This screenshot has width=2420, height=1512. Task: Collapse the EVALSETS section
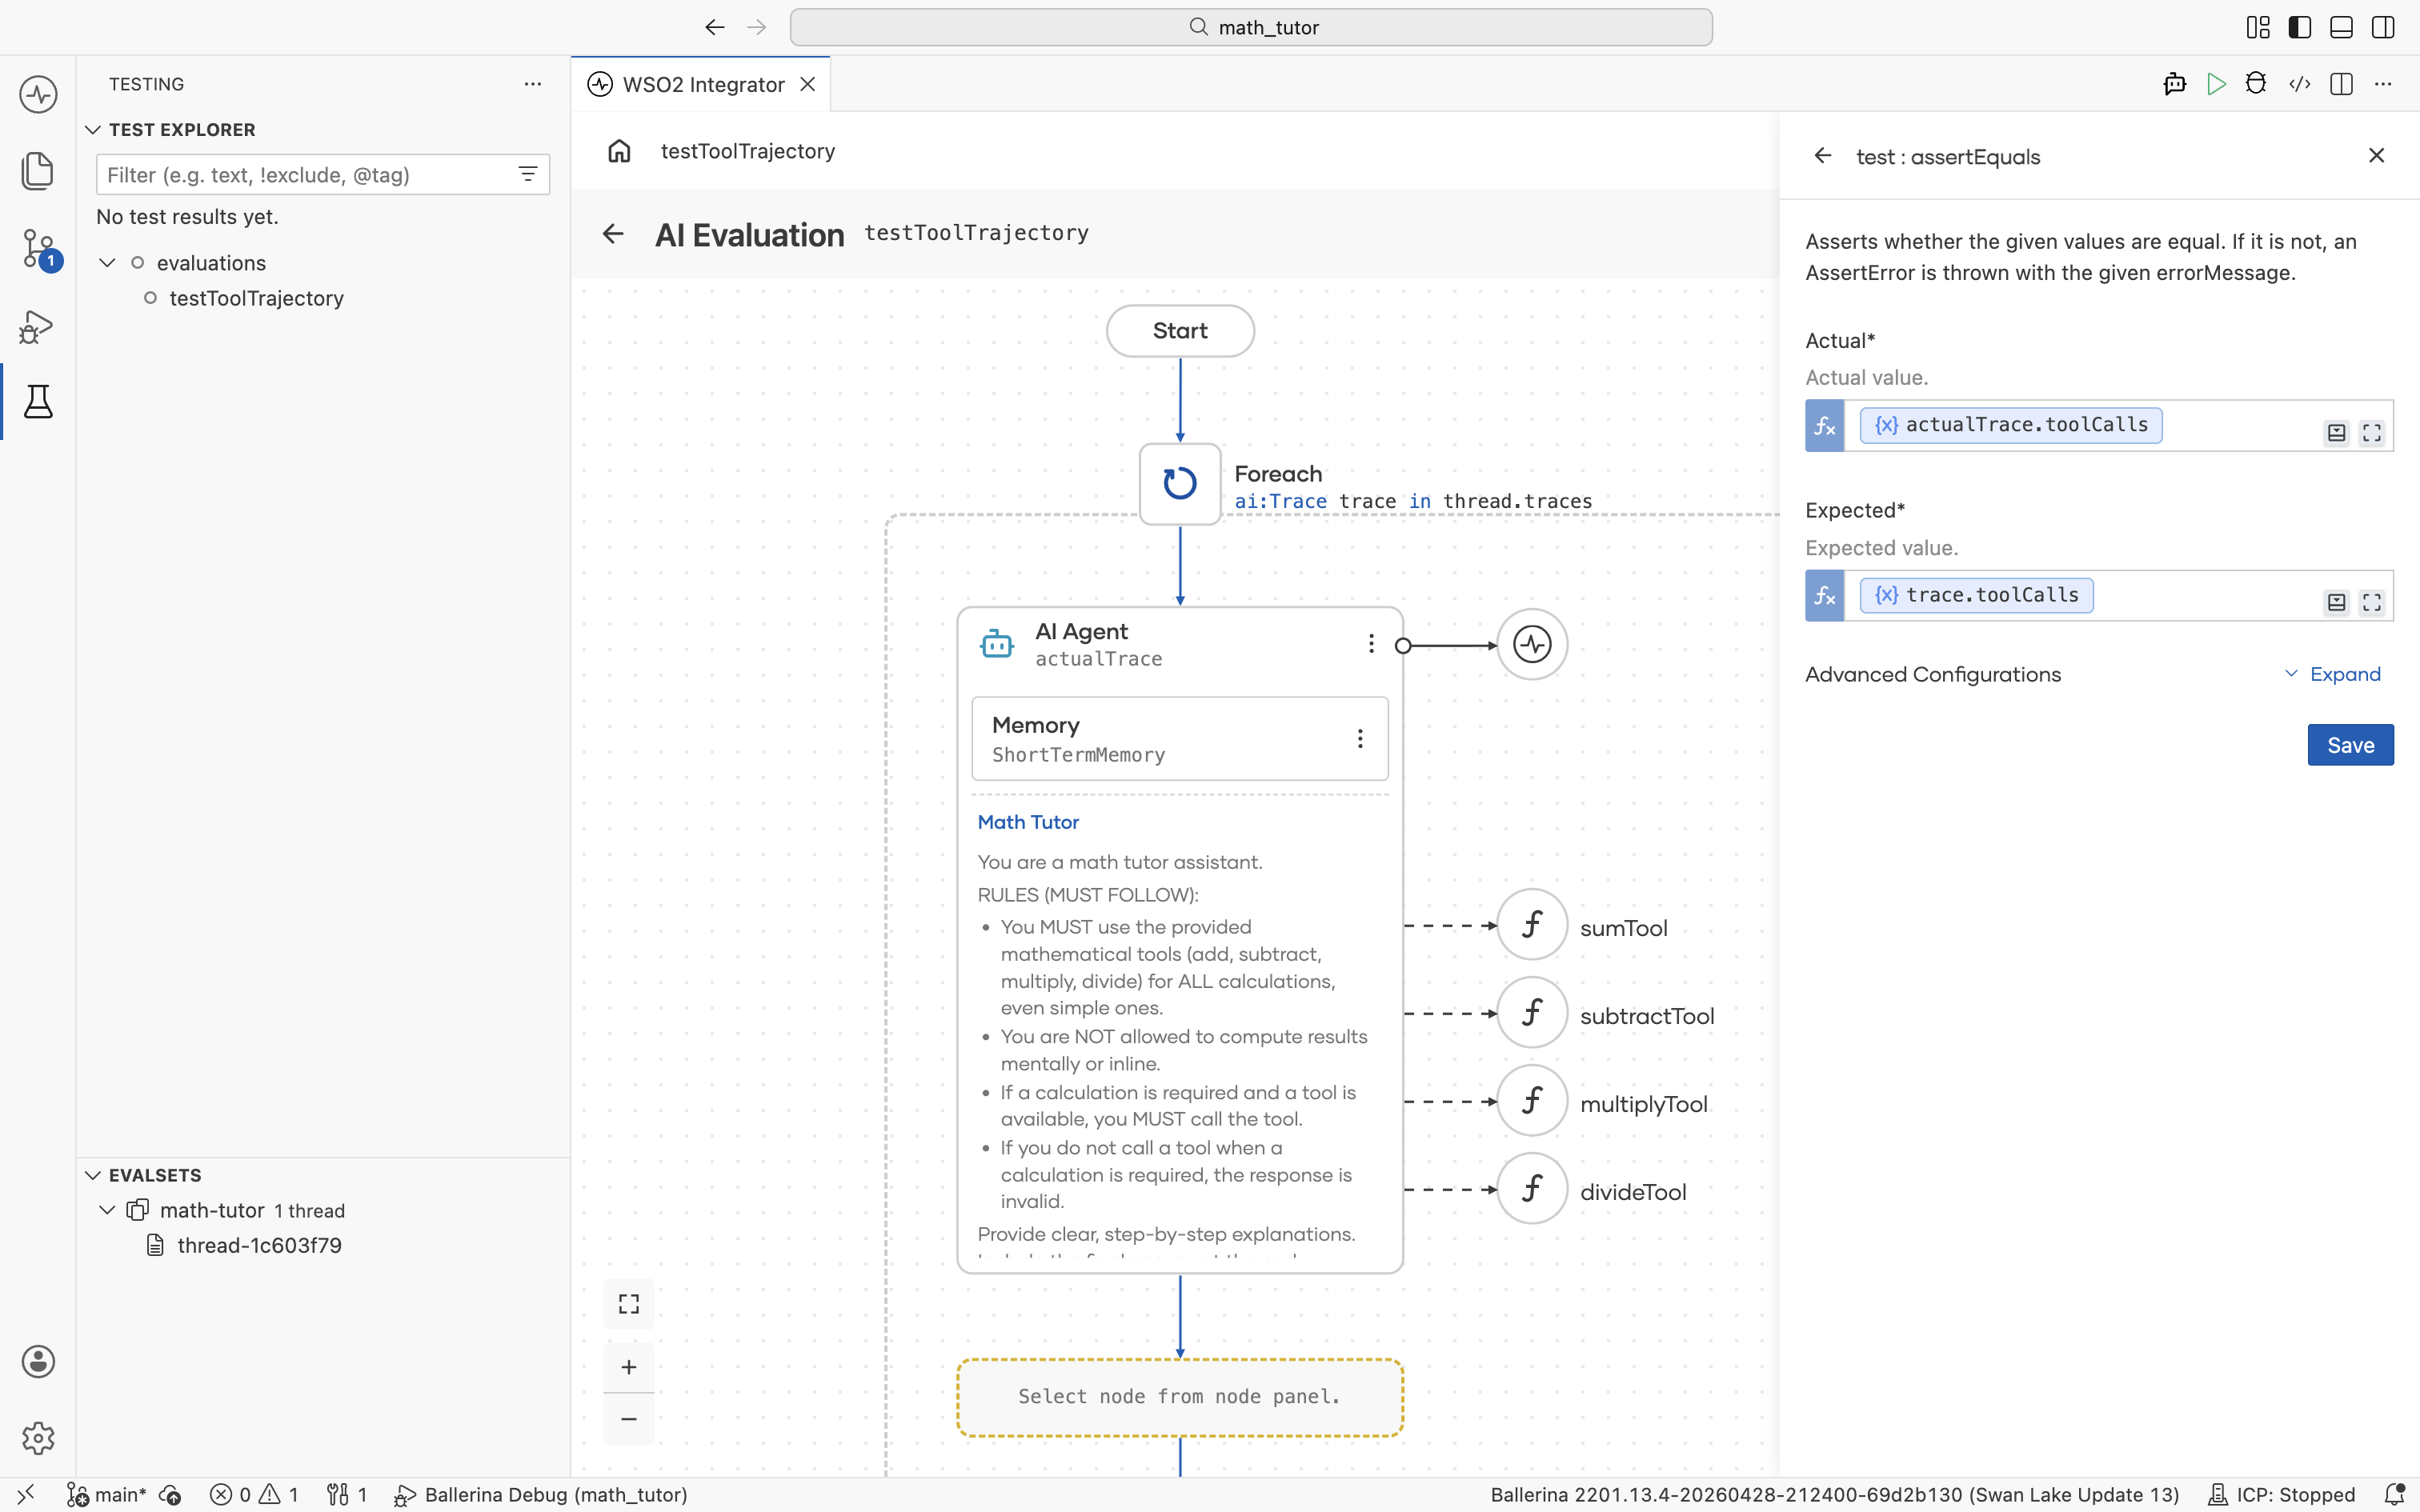(x=93, y=1175)
